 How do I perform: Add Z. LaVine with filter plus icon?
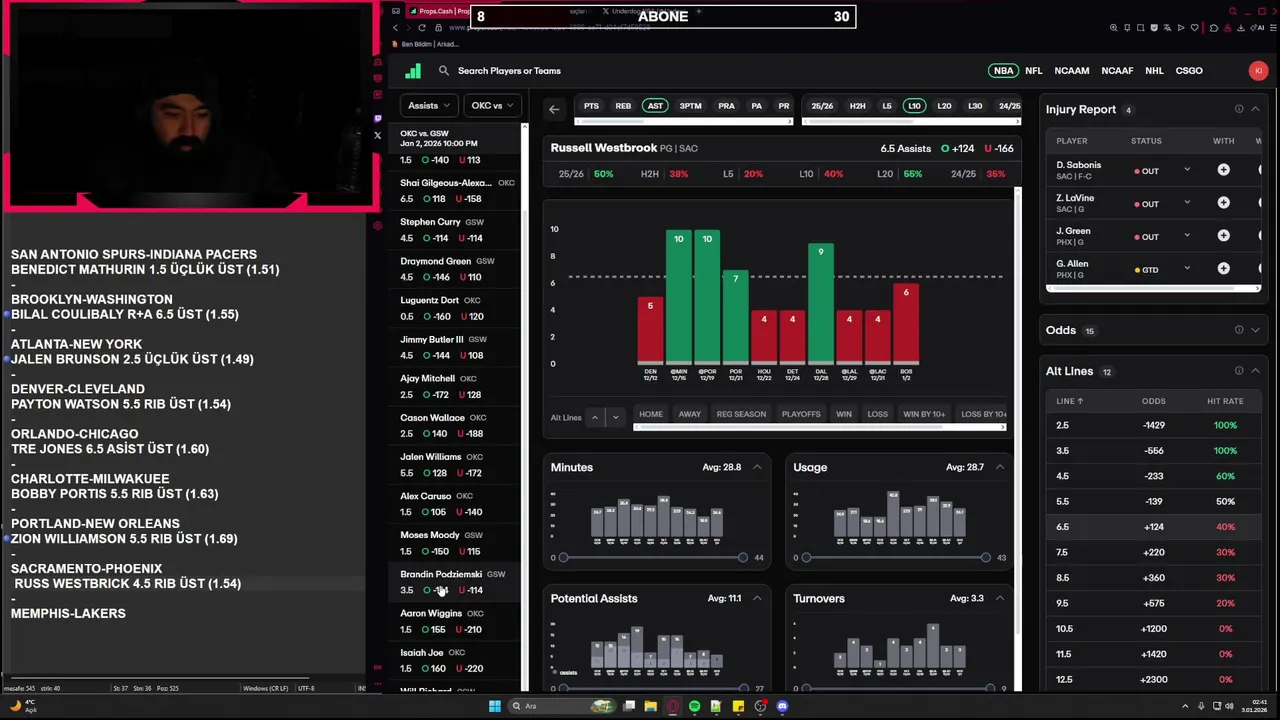tap(1223, 203)
